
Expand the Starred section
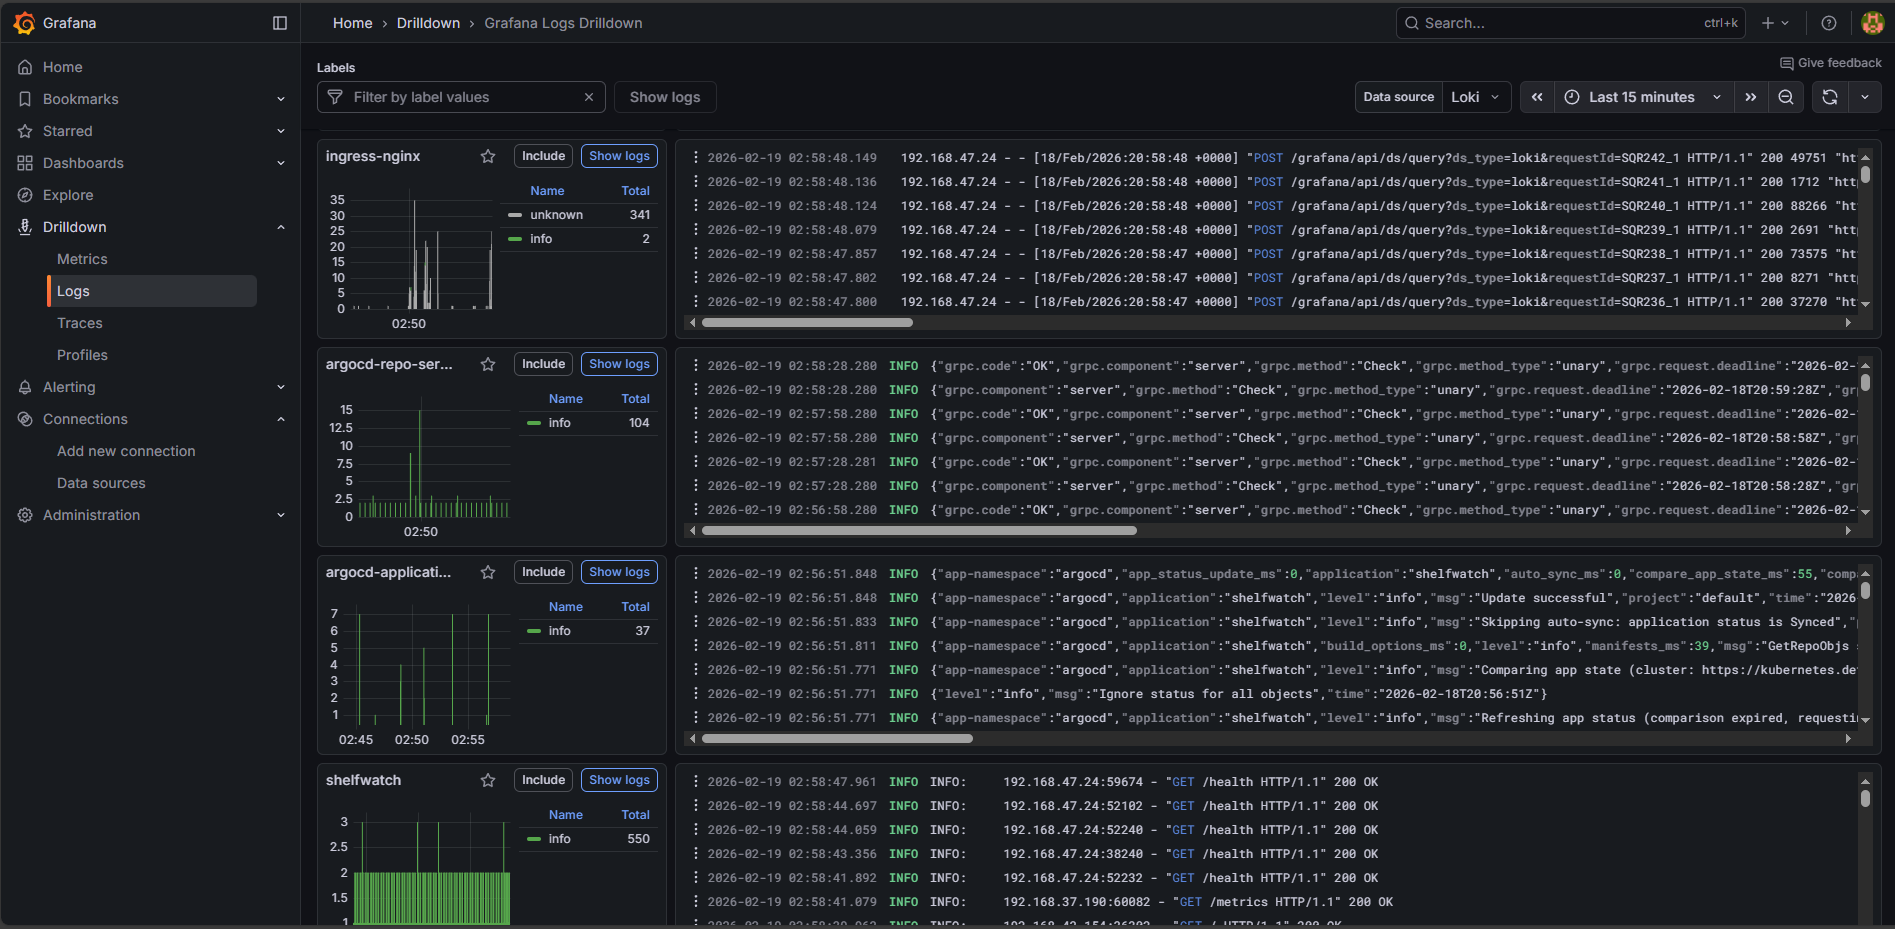point(281,131)
